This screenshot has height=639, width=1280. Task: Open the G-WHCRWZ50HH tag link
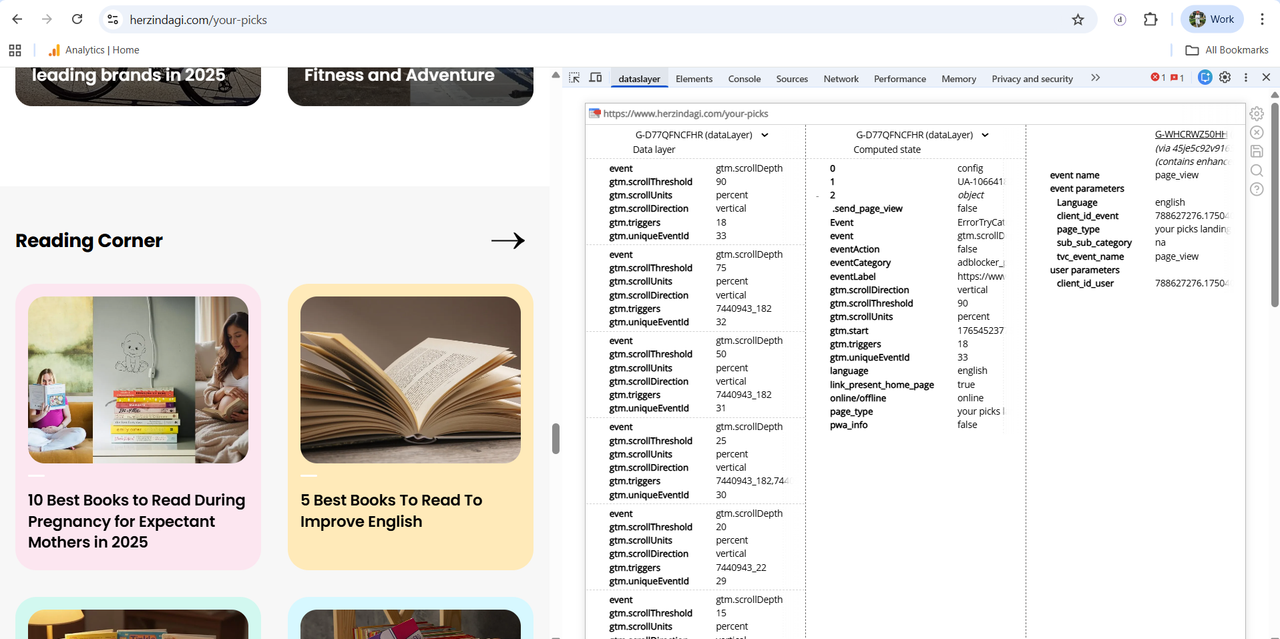[x=1190, y=134]
